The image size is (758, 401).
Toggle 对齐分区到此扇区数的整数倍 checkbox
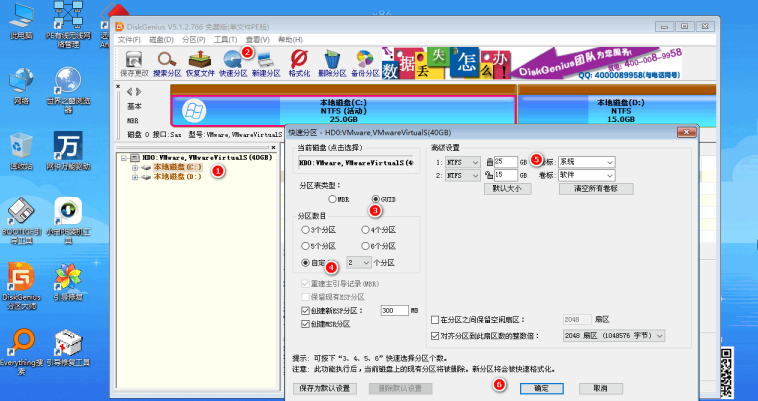pos(435,335)
